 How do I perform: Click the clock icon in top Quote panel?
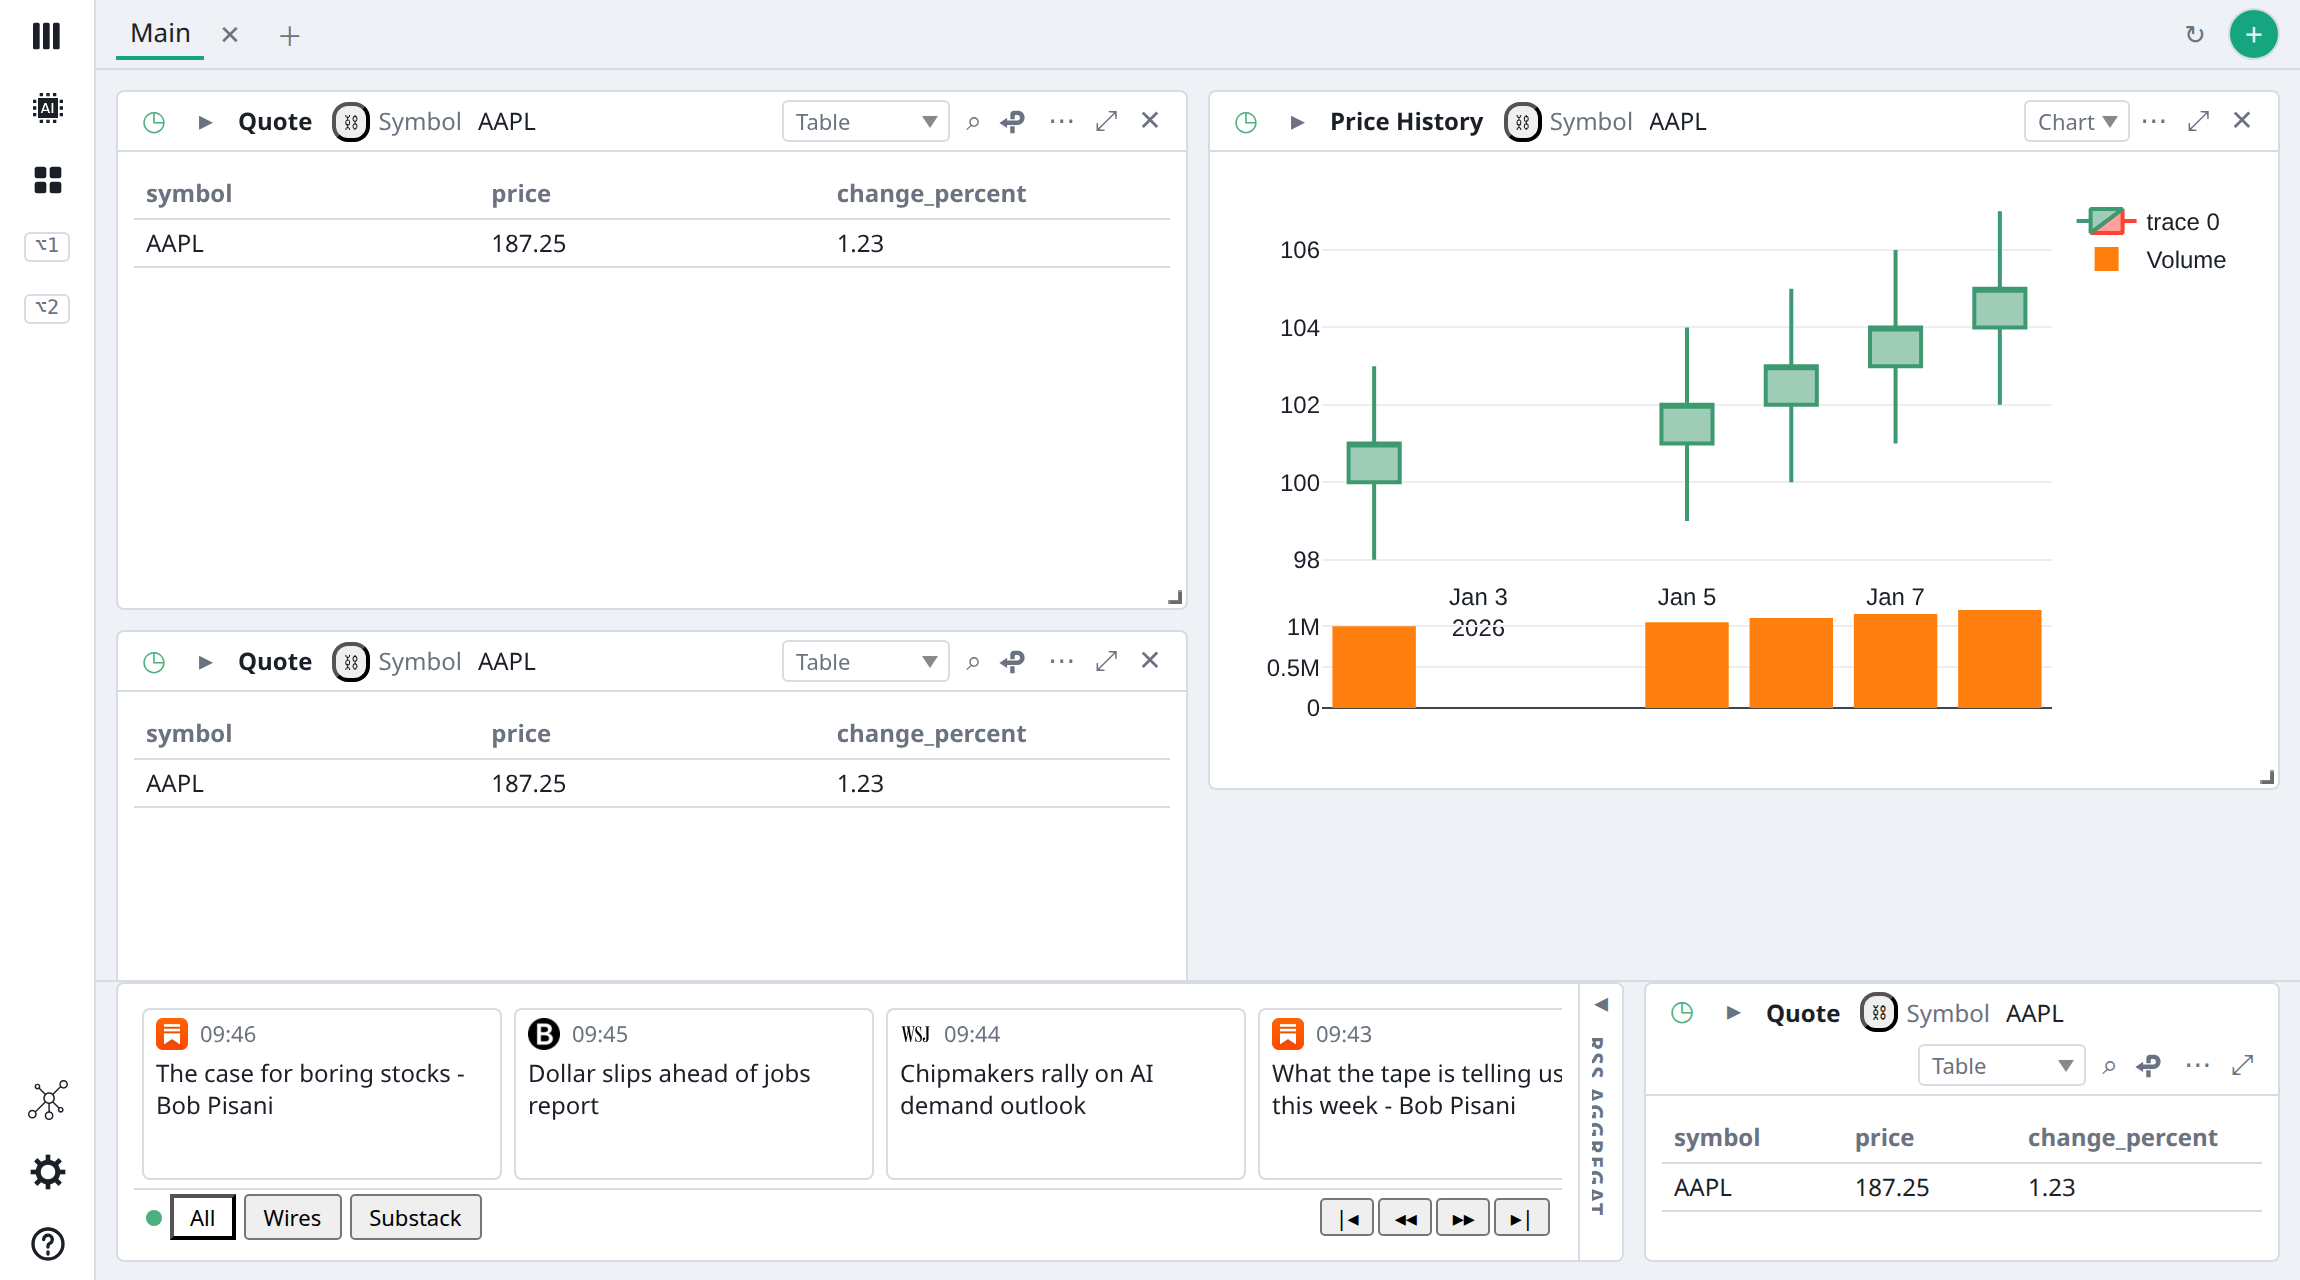154,122
